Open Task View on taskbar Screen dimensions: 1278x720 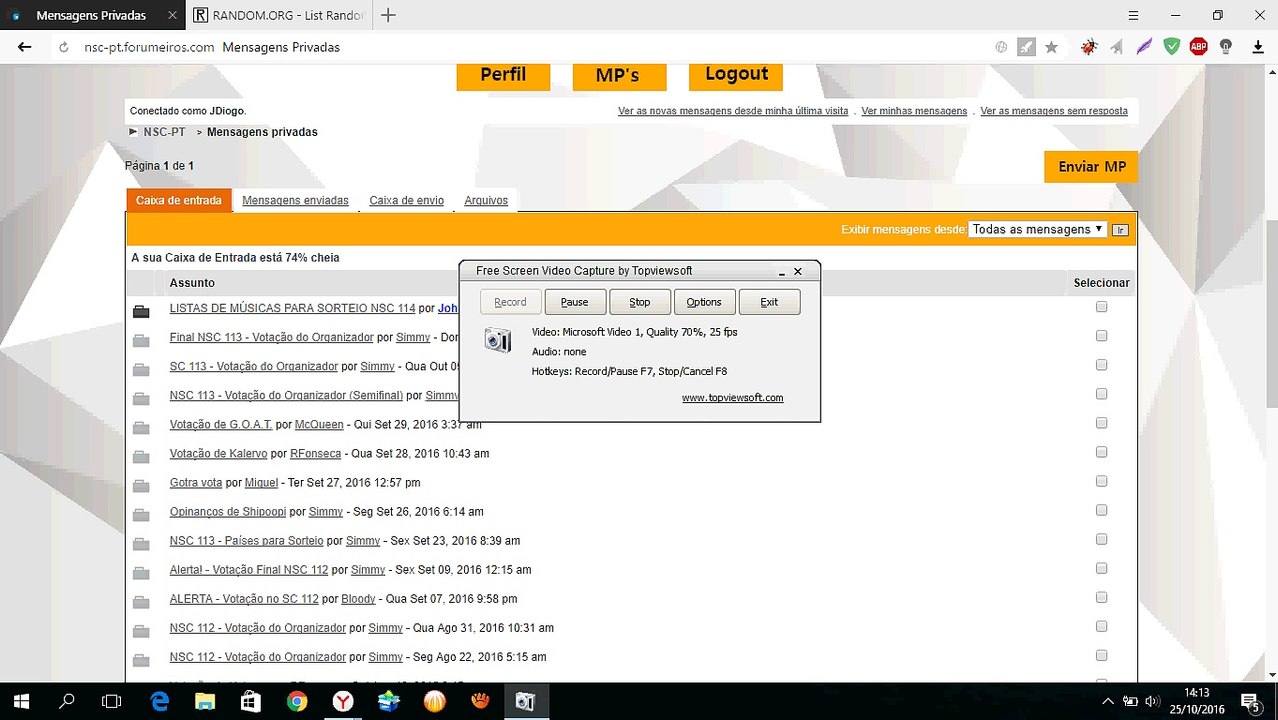click(x=112, y=701)
